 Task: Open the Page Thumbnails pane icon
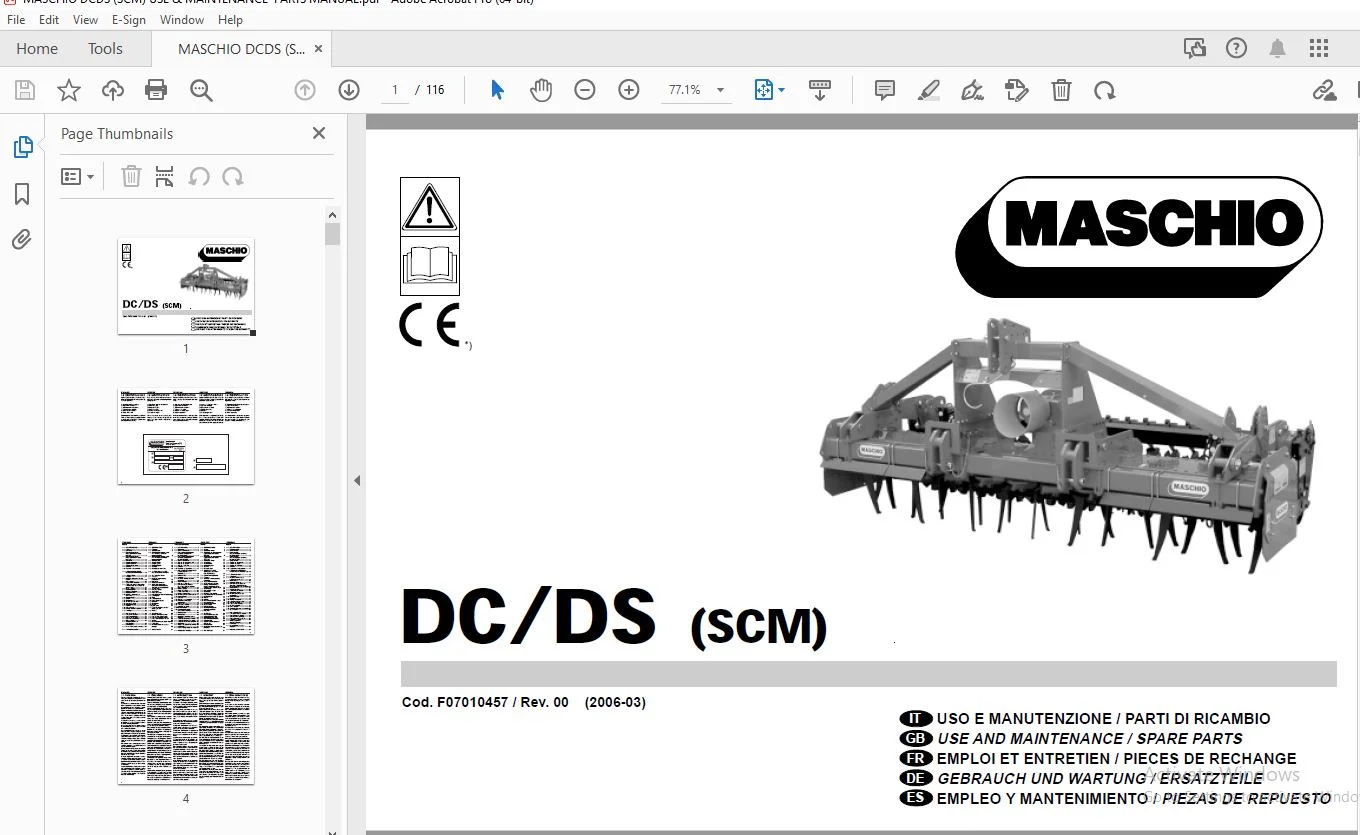point(23,147)
